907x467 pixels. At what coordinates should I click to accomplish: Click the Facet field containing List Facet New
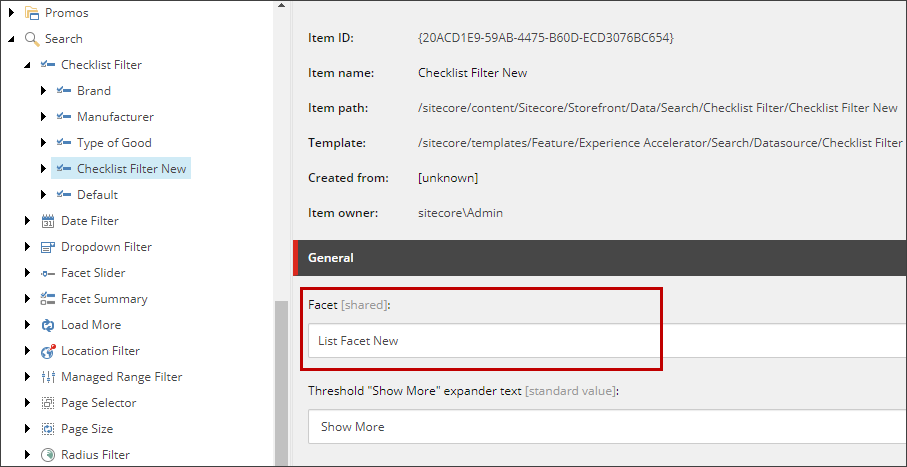point(607,341)
